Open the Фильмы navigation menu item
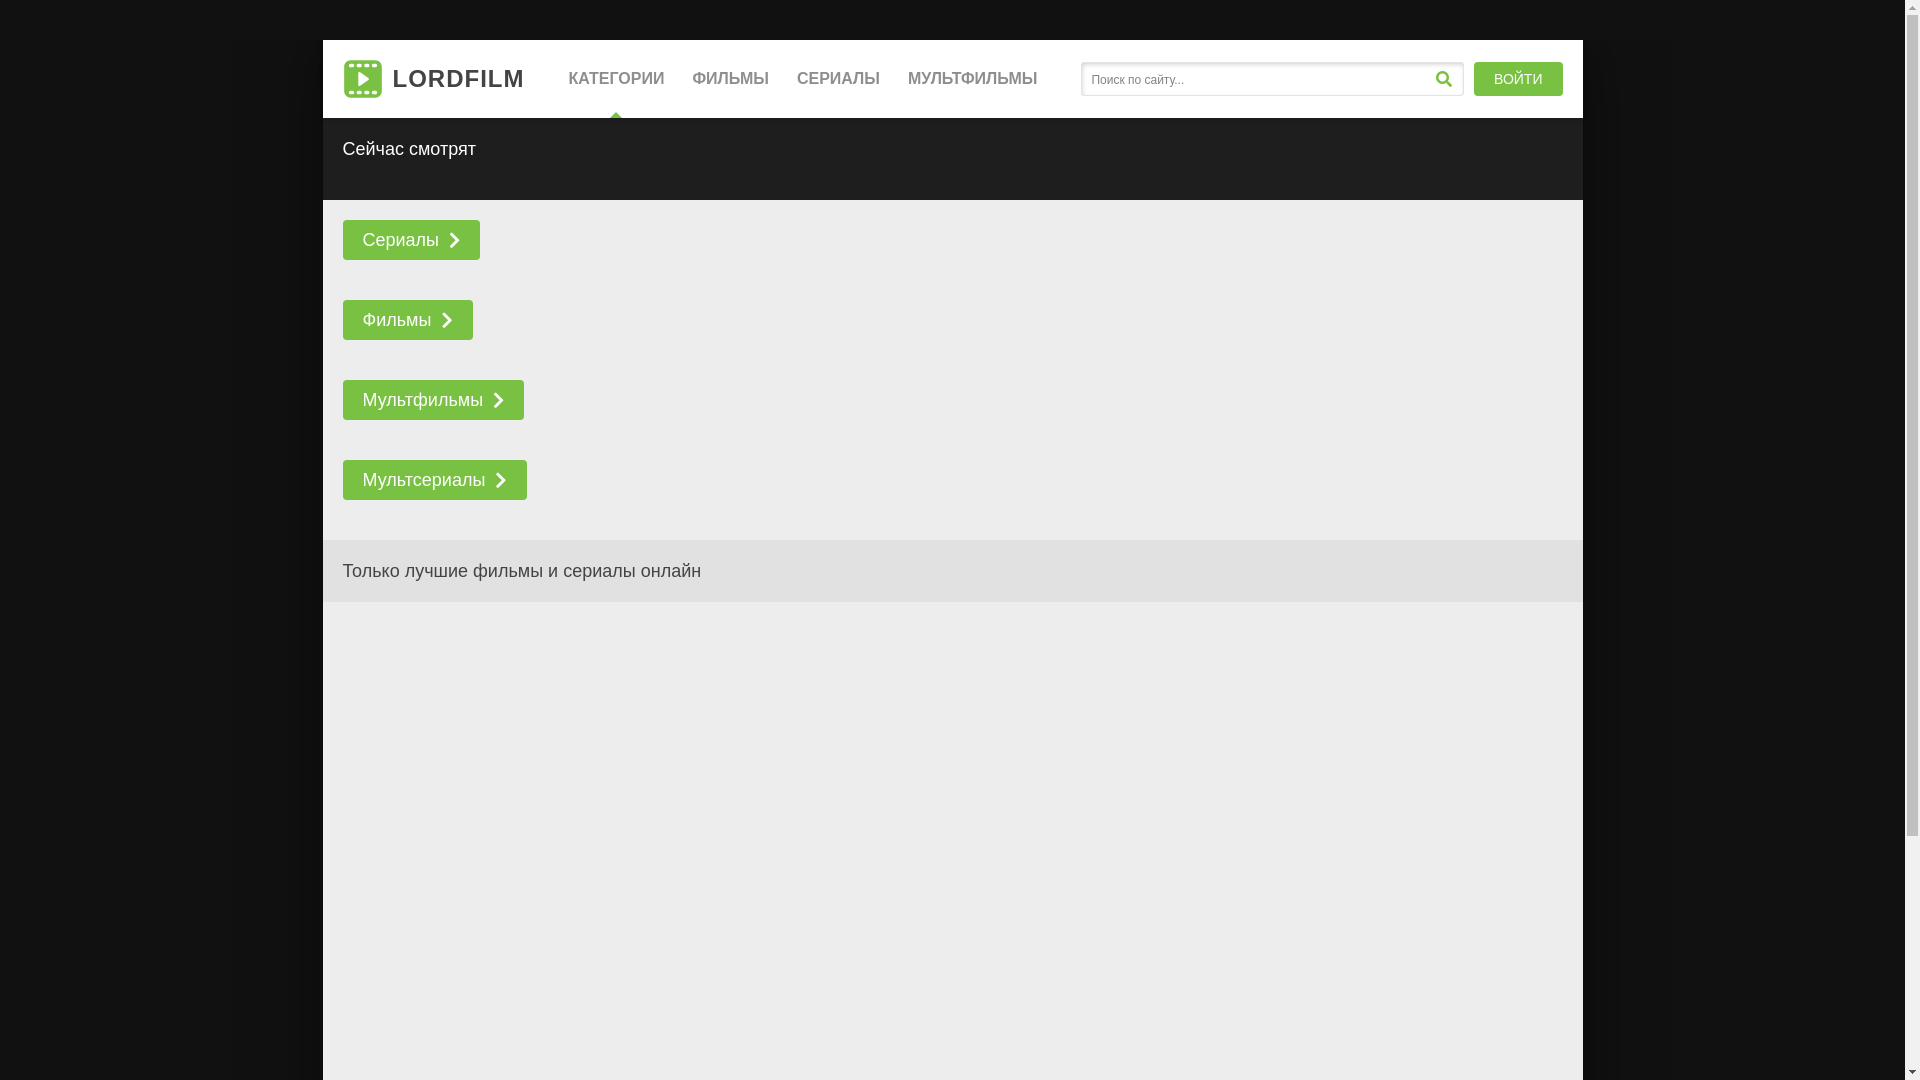This screenshot has width=1920, height=1080. coord(730,79)
